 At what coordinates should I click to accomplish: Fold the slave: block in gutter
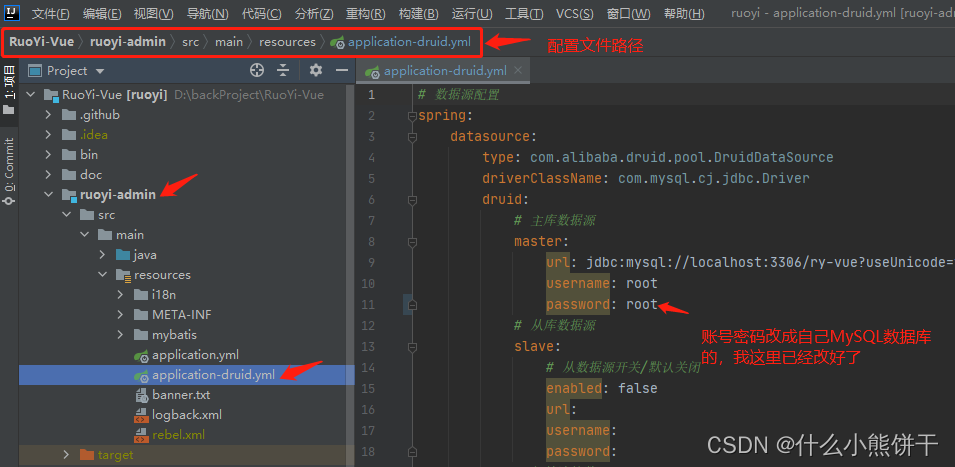click(x=412, y=346)
